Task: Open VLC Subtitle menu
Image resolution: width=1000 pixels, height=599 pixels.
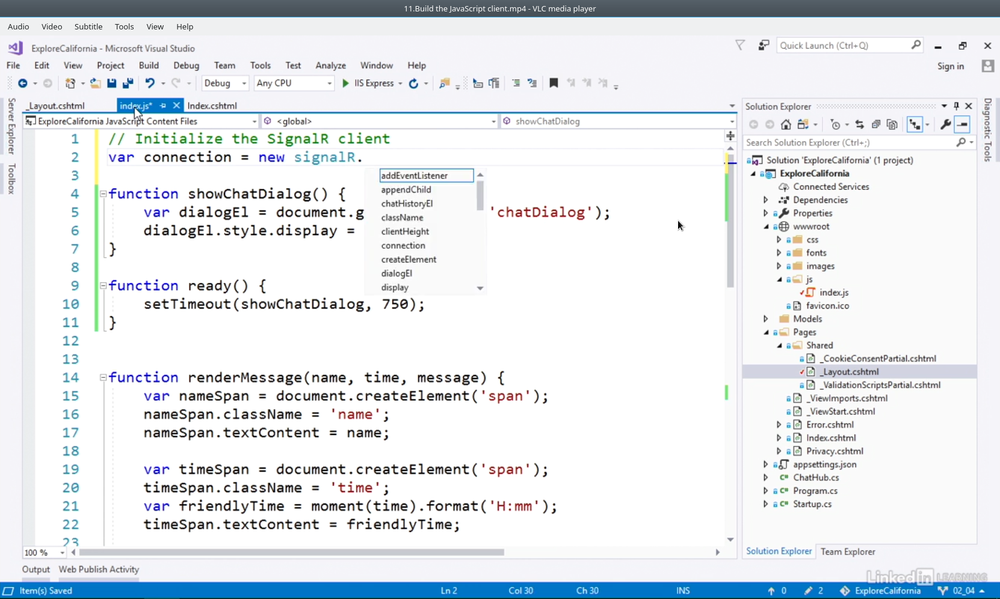Action: click(x=88, y=27)
